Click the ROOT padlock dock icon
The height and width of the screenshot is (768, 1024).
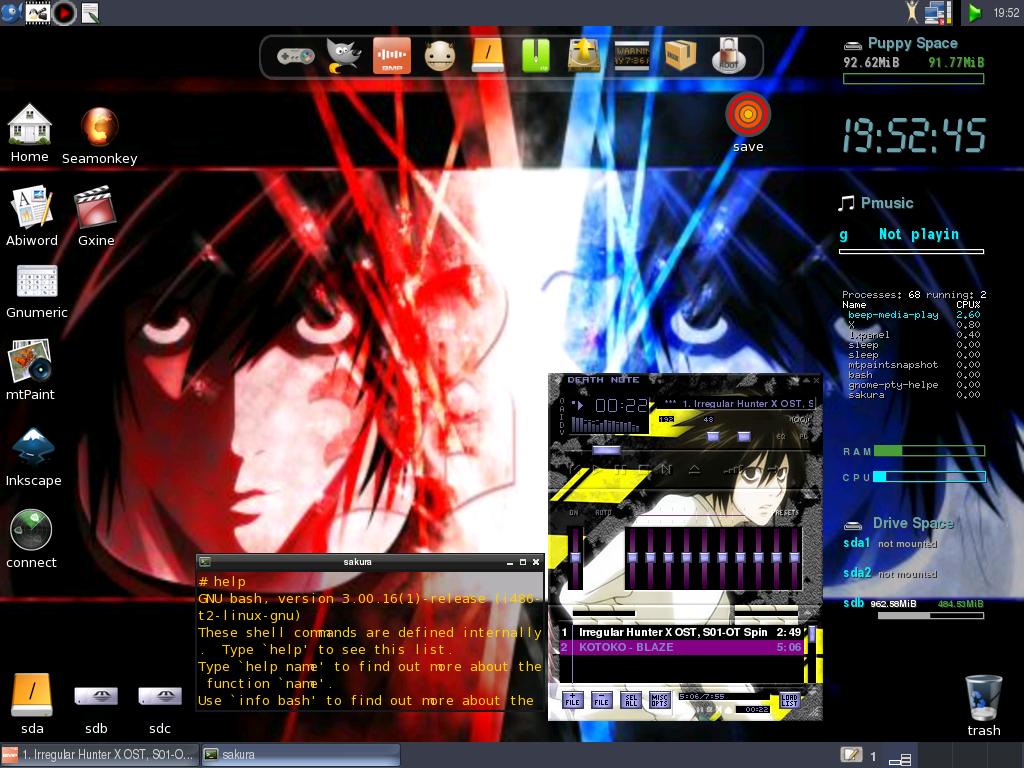tap(728, 56)
